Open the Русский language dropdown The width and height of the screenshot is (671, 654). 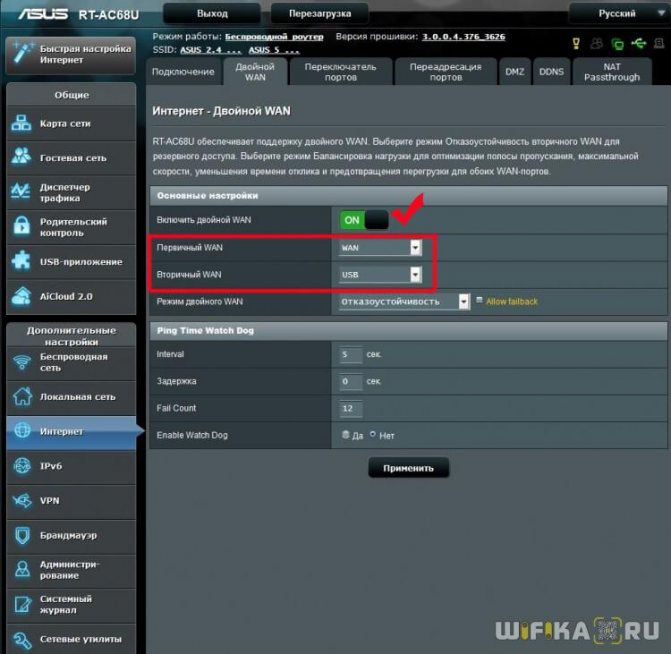click(x=619, y=14)
